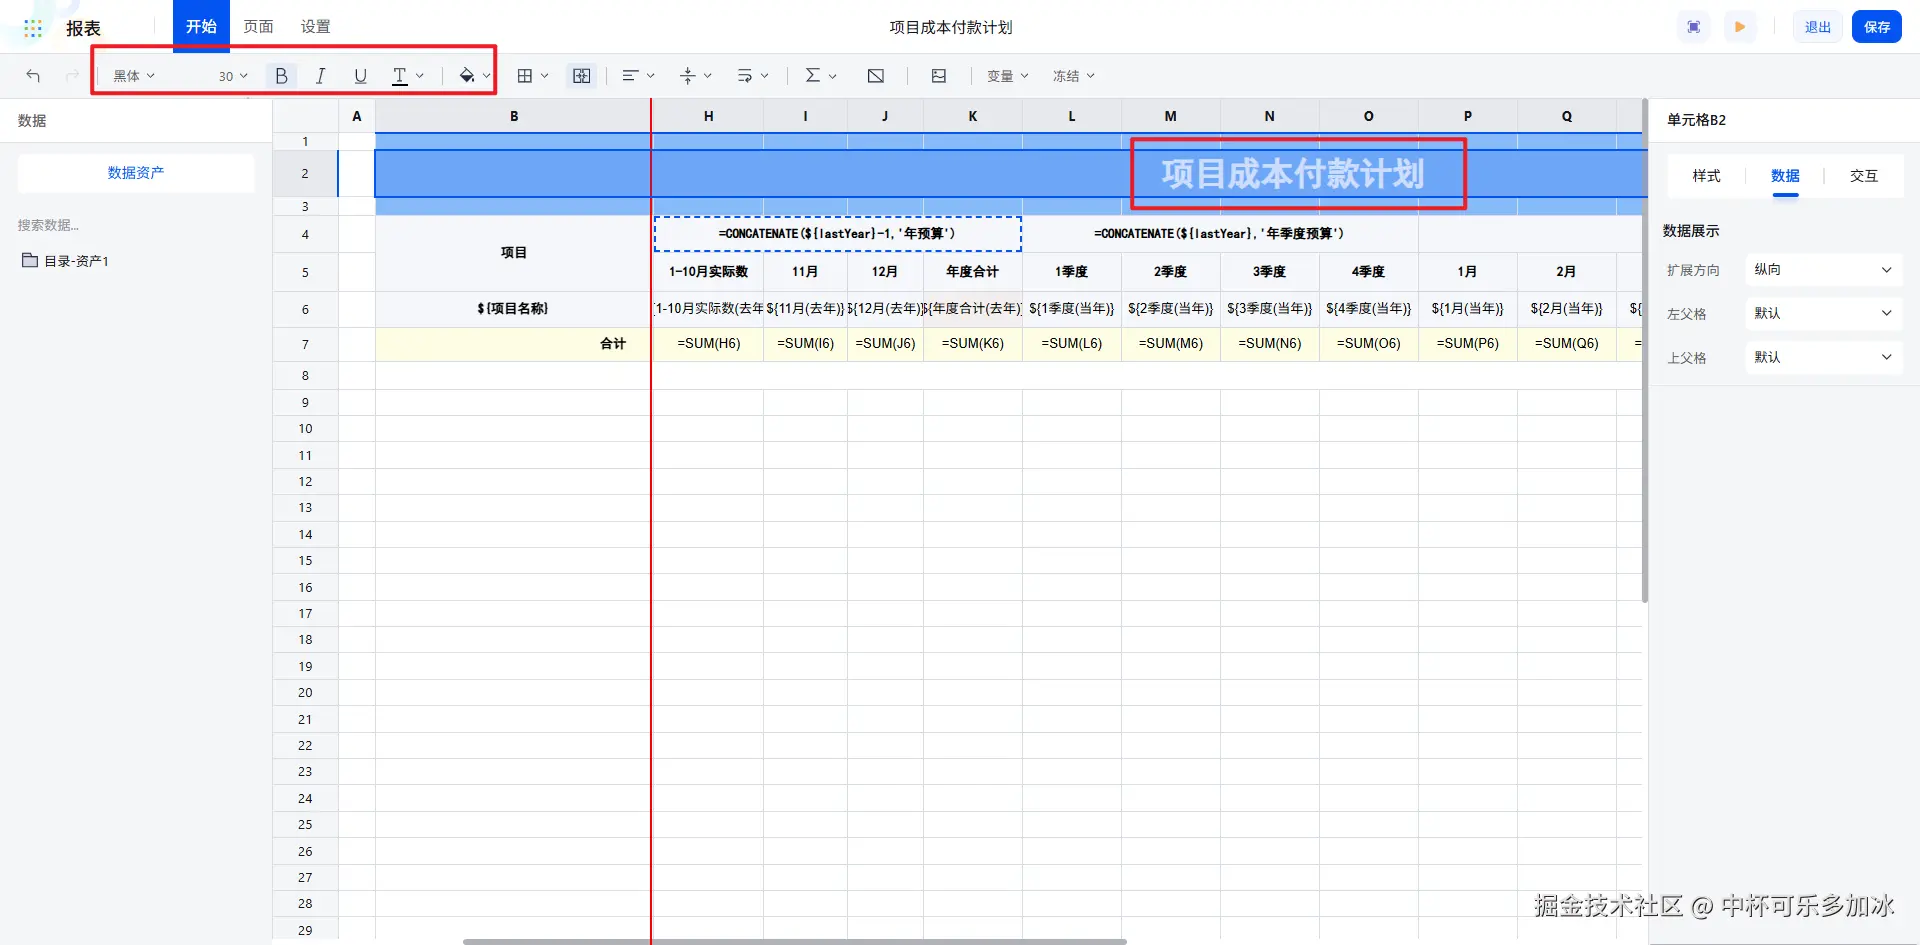Viewport: 1920px width, 945px height.
Task: Switch to the 设置 tab
Action: pos(316,27)
